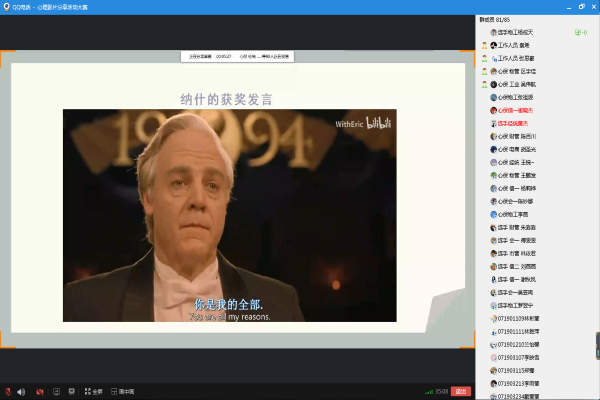Click the avatar next to member 071903213

tap(494, 384)
